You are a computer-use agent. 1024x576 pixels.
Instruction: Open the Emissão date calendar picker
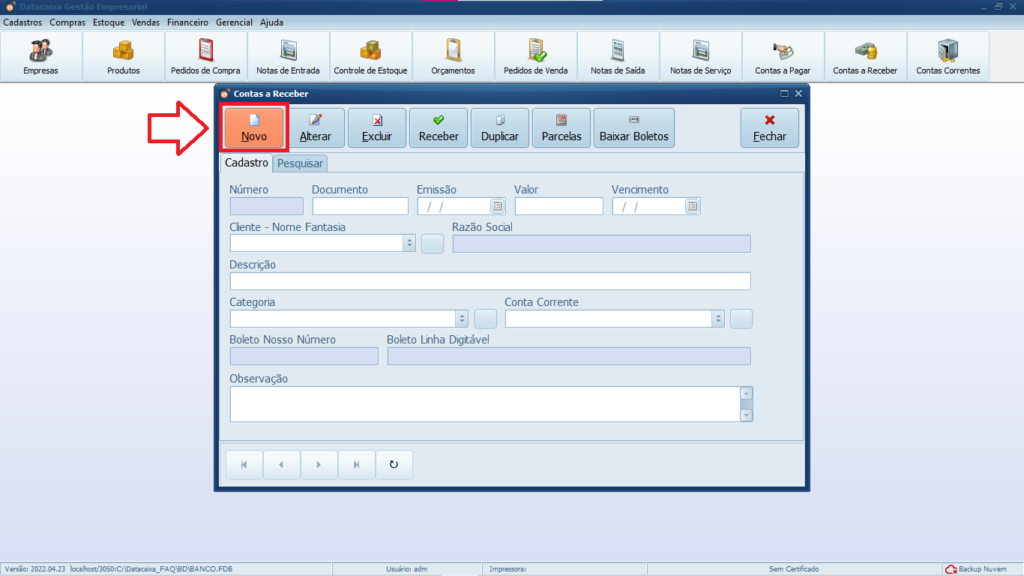[x=497, y=207]
